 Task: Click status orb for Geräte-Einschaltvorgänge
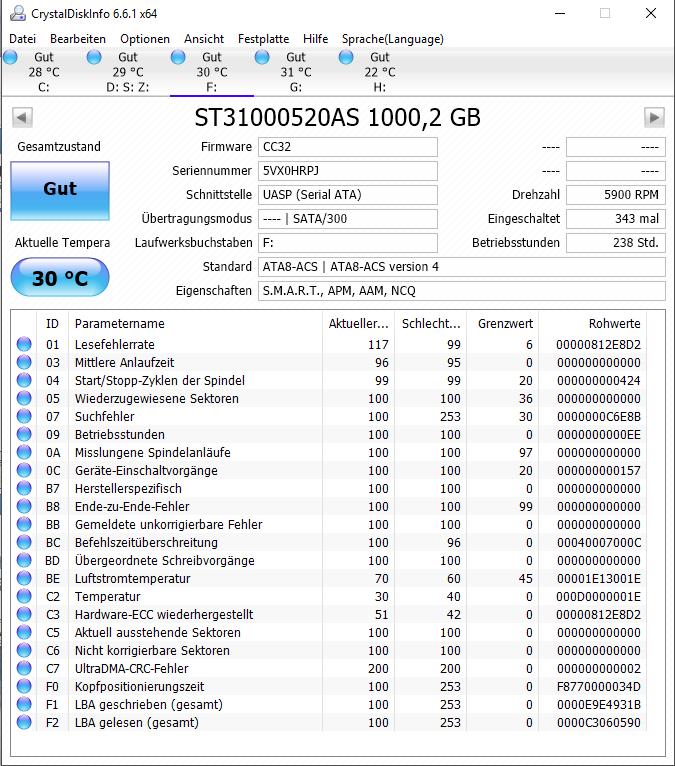[x=24, y=470]
